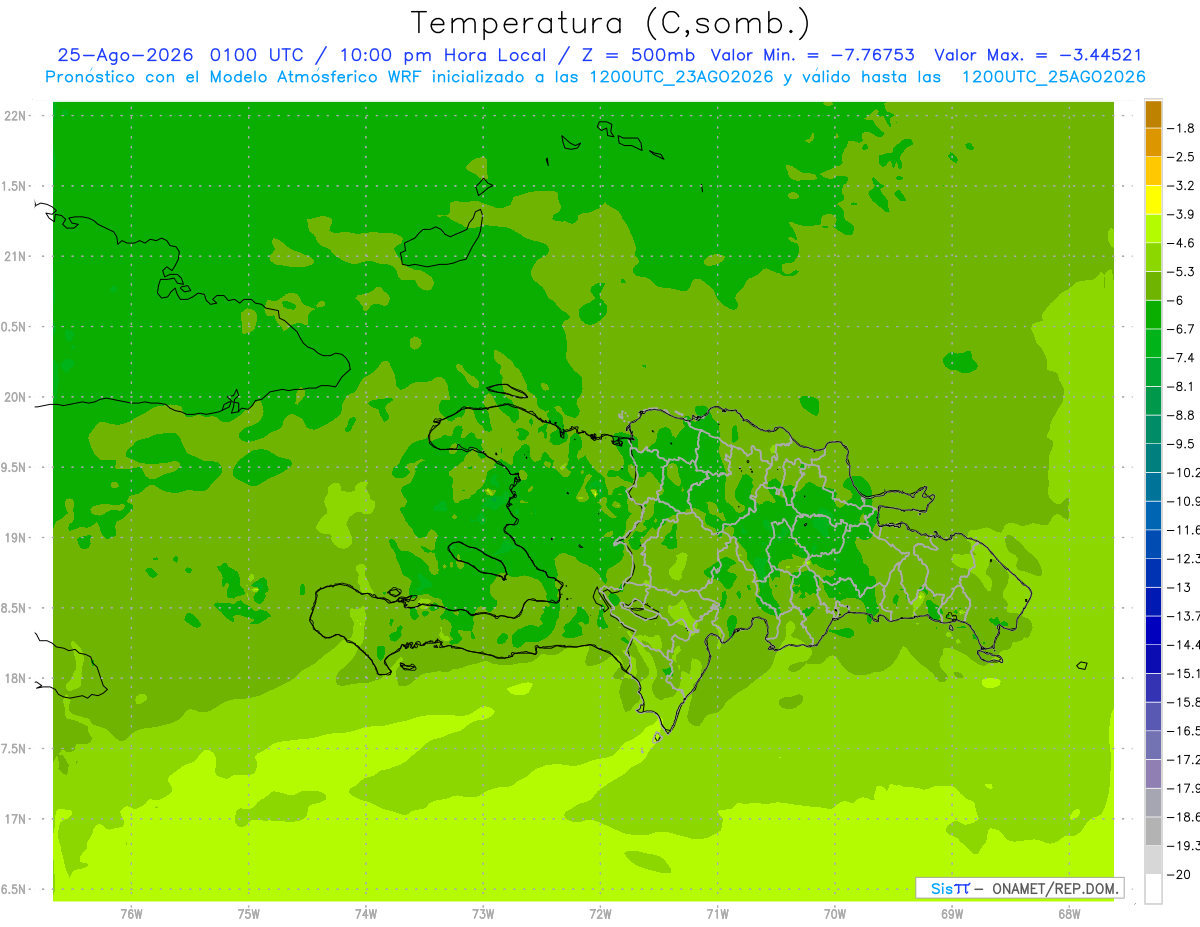The width and height of the screenshot is (1200, 927).
Task: Select the 'Valor Min. = -7.76753' value
Action: pyautogui.click(x=812, y=56)
